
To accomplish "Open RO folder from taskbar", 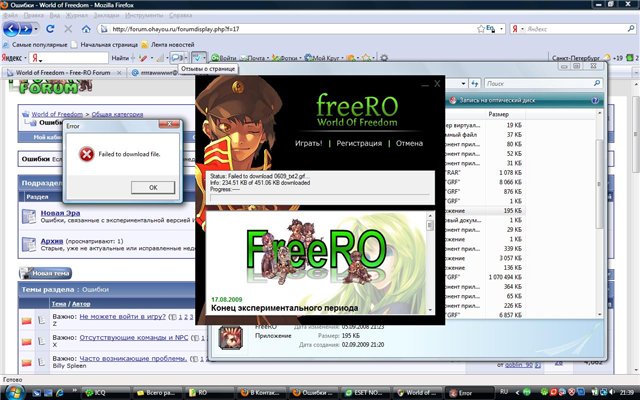I will [x=209, y=393].
